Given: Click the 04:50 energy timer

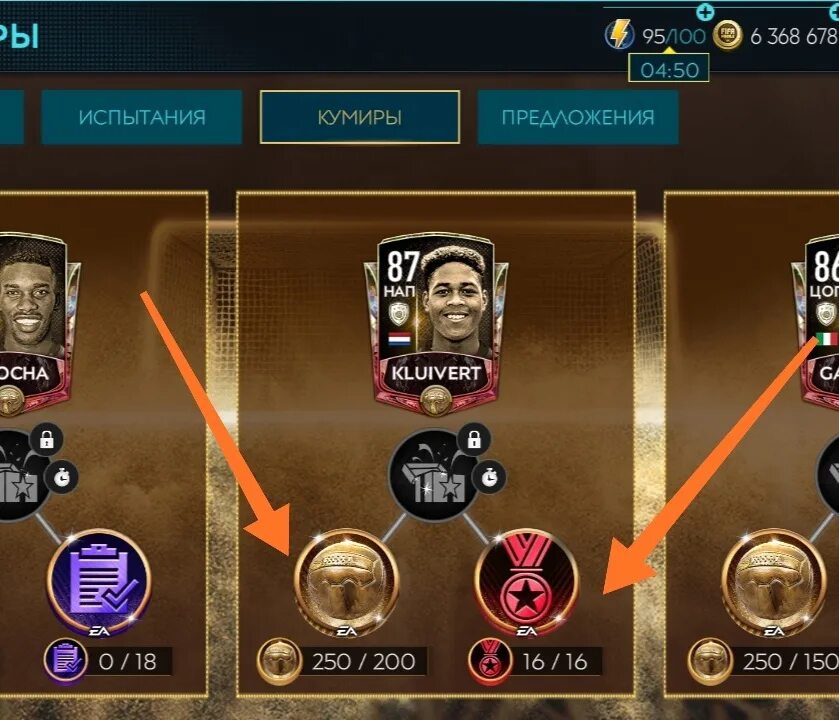Looking at the screenshot, I should tap(669, 70).
